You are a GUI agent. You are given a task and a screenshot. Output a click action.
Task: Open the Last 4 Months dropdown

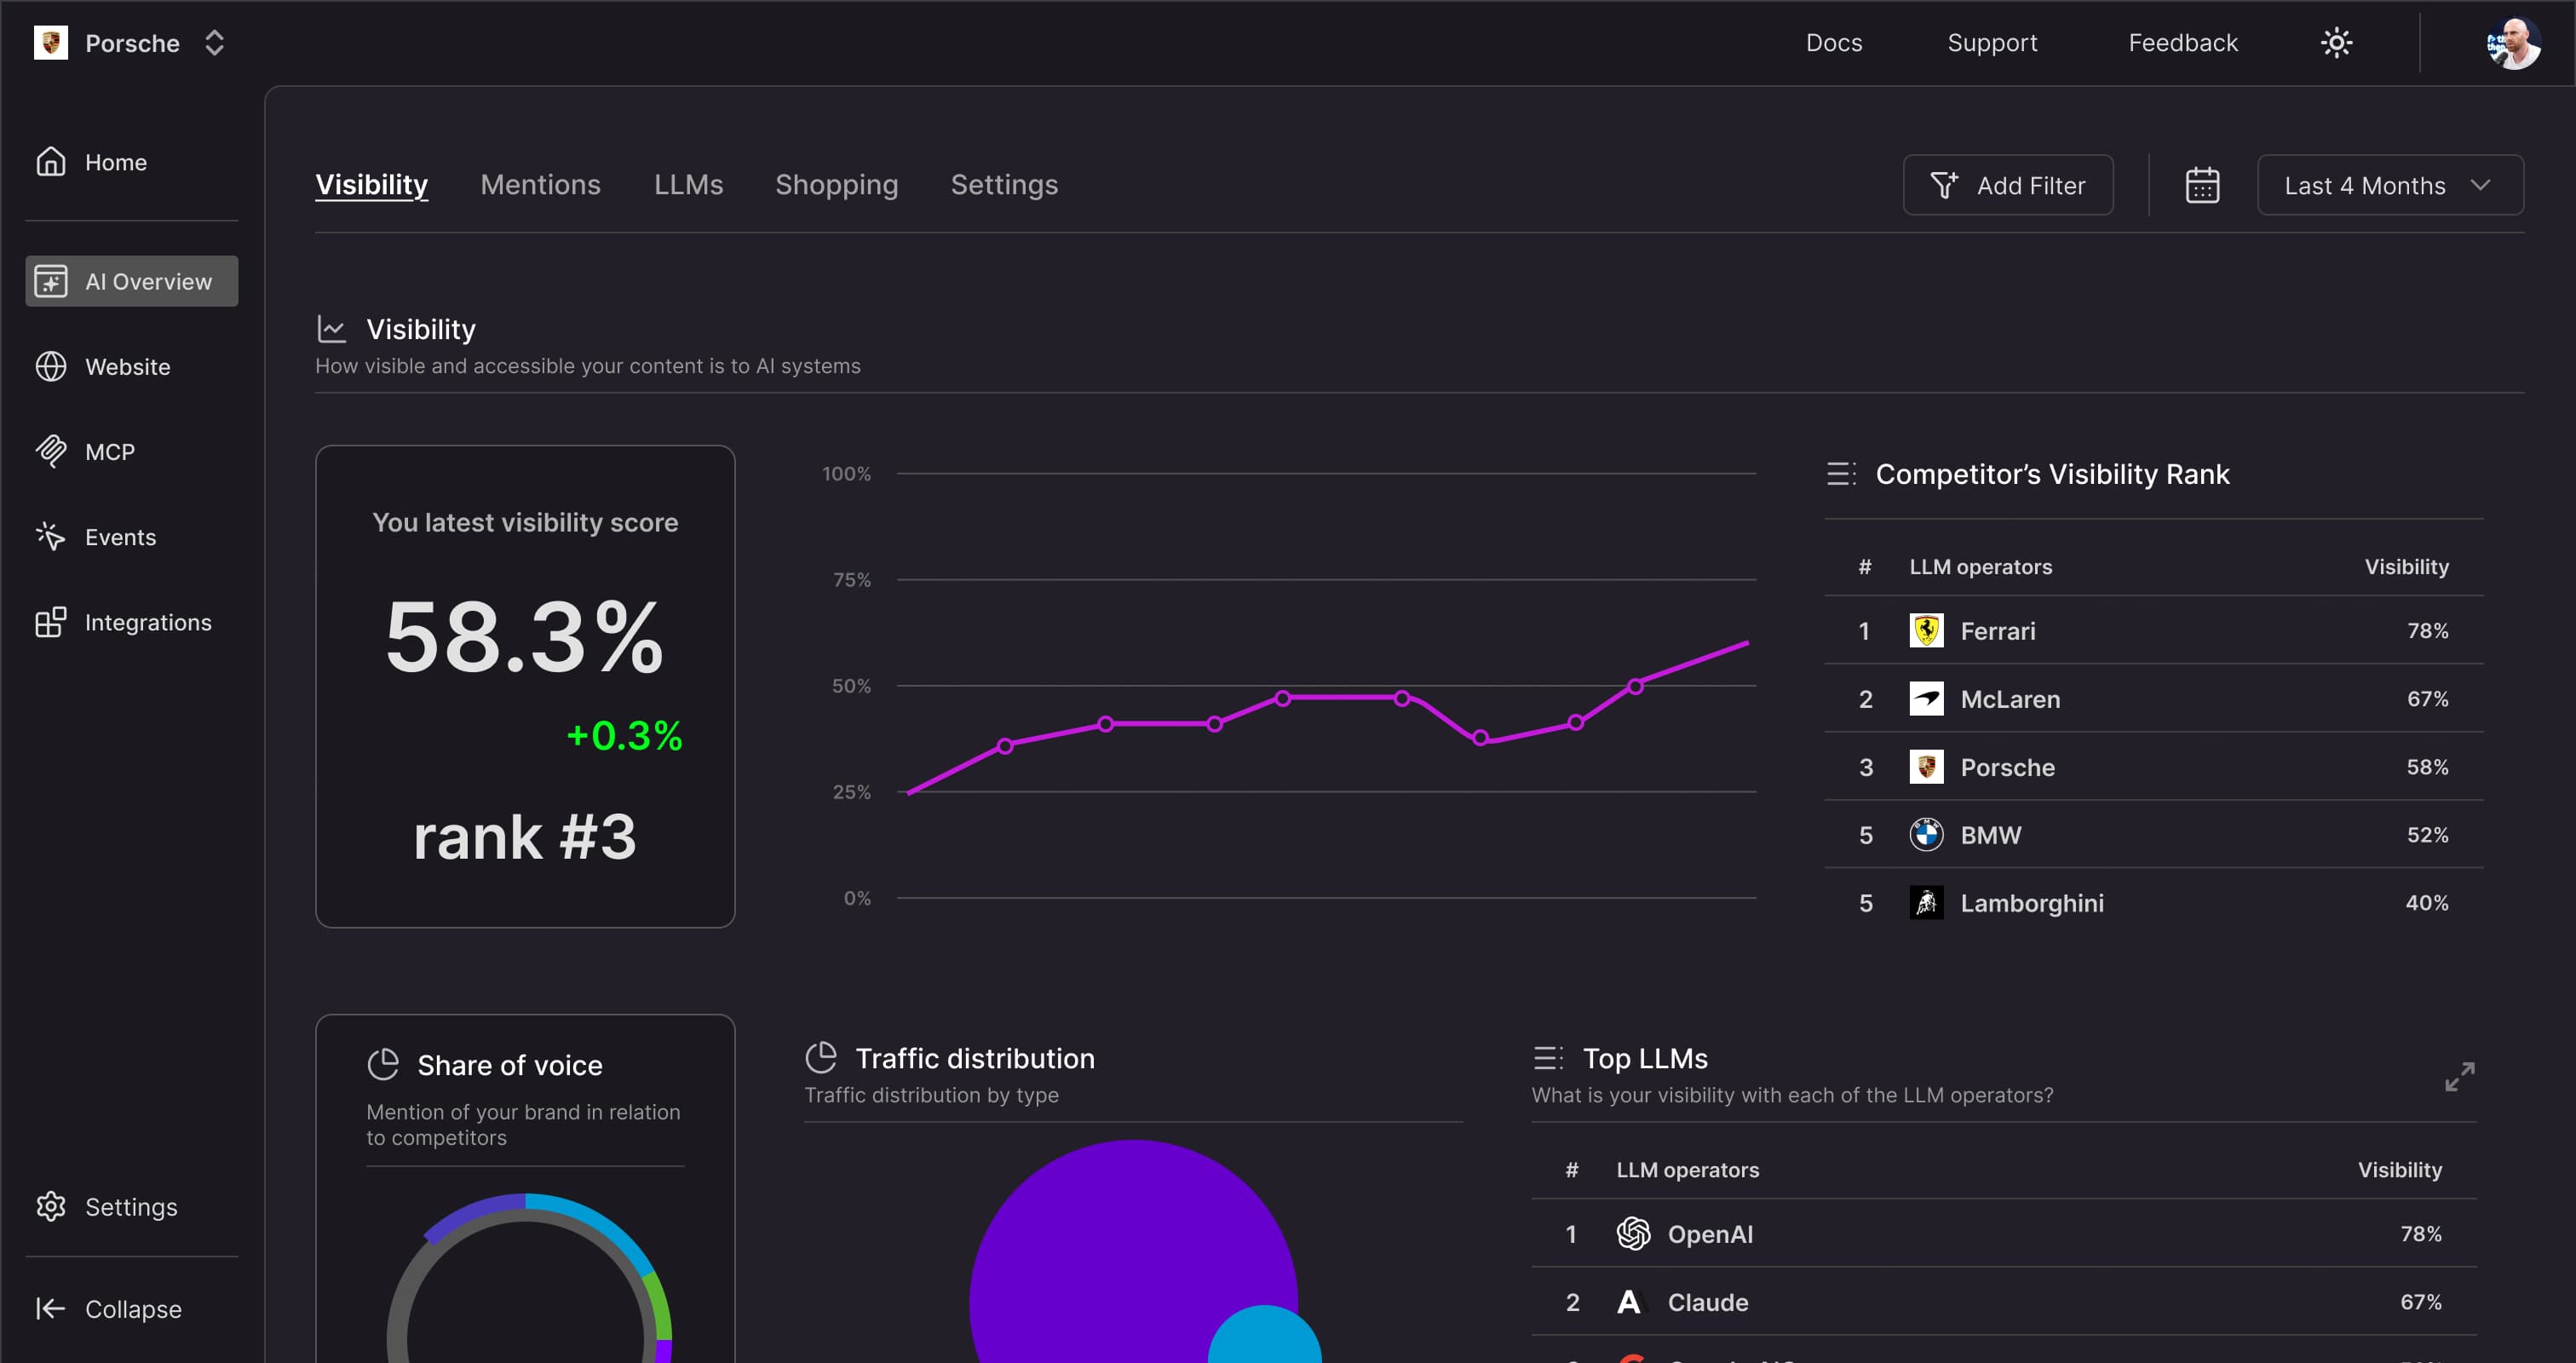pos(2389,185)
